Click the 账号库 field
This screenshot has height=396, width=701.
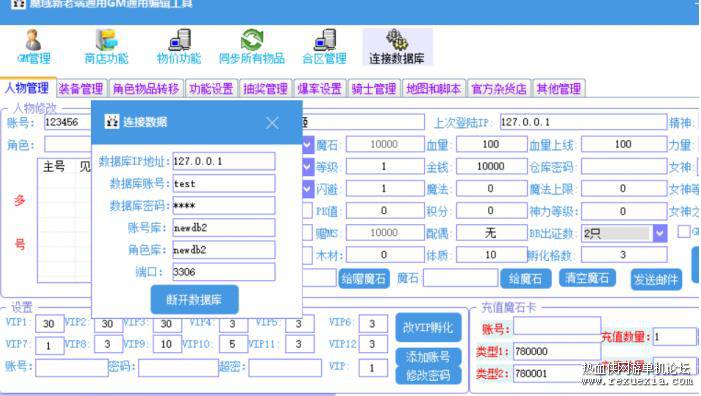tap(224, 227)
